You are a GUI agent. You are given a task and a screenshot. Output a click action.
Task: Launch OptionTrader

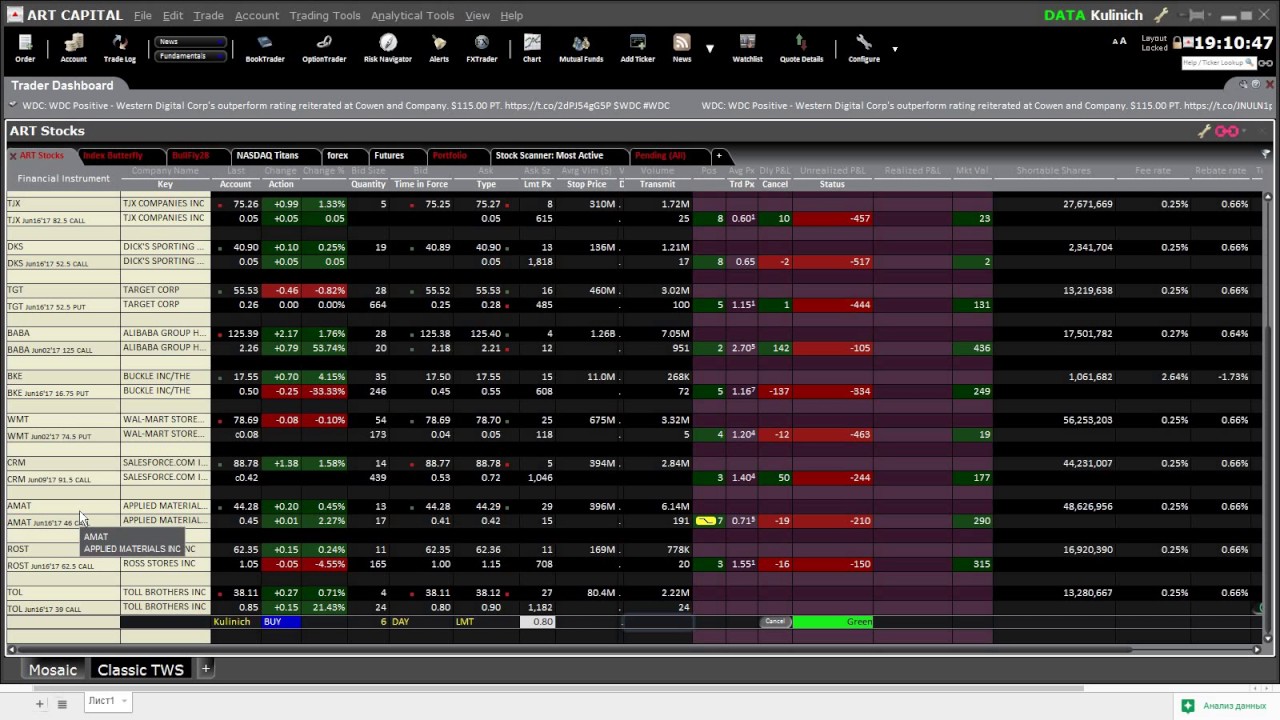(x=324, y=48)
